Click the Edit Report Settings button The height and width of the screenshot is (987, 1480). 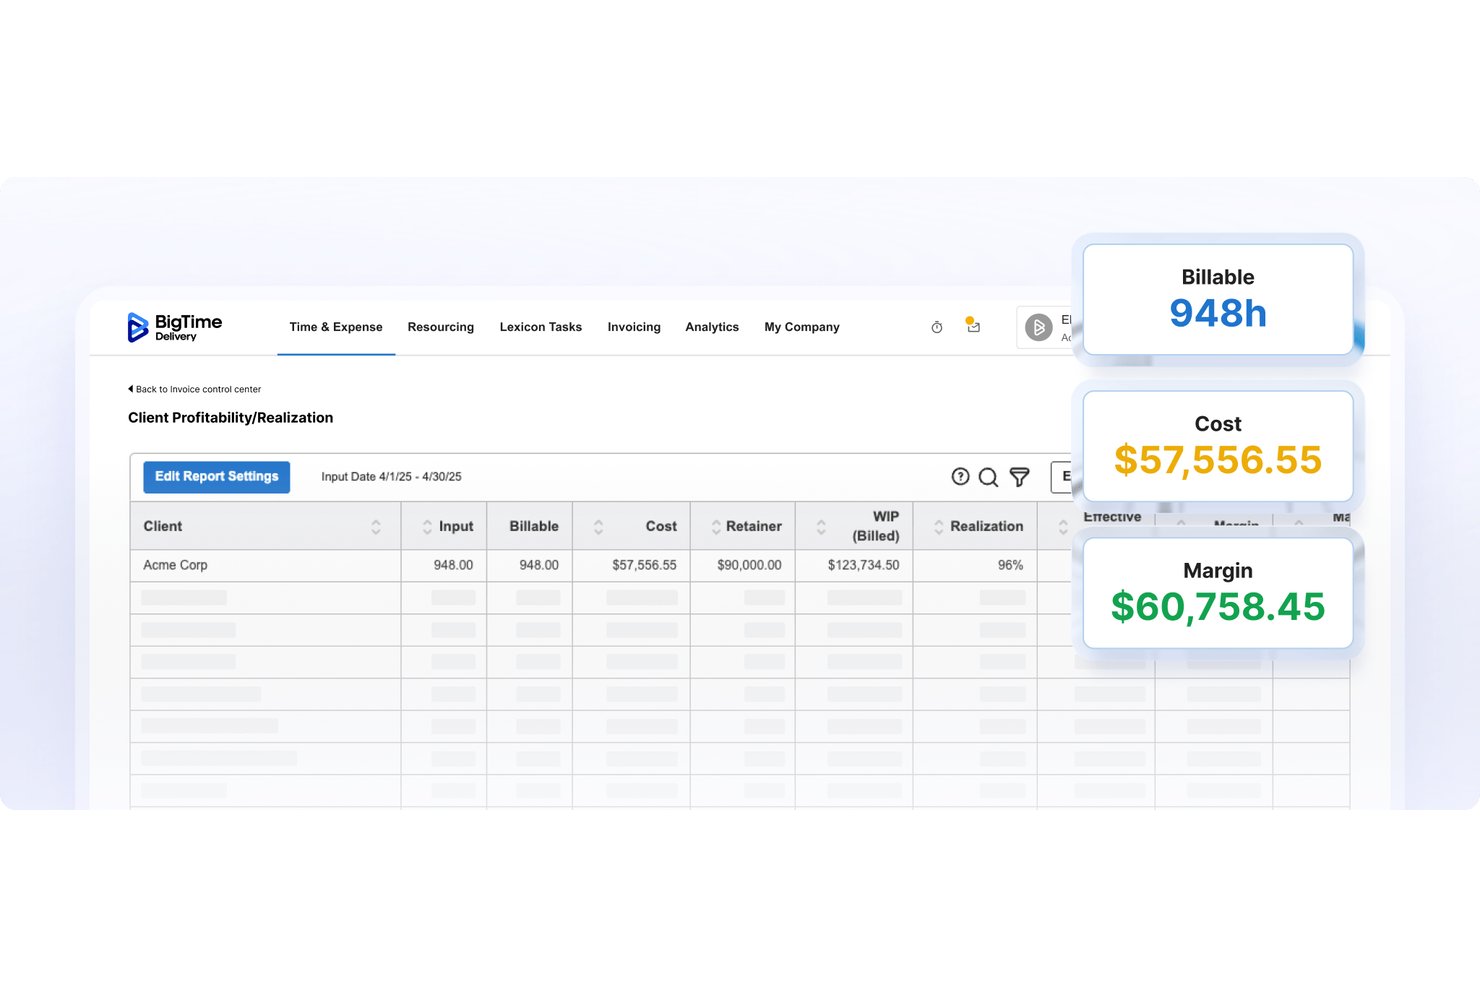coord(217,477)
